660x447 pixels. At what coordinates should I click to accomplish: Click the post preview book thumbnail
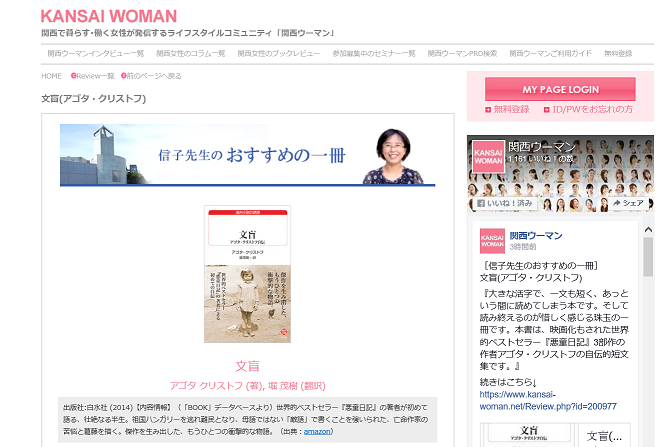click(529, 435)
